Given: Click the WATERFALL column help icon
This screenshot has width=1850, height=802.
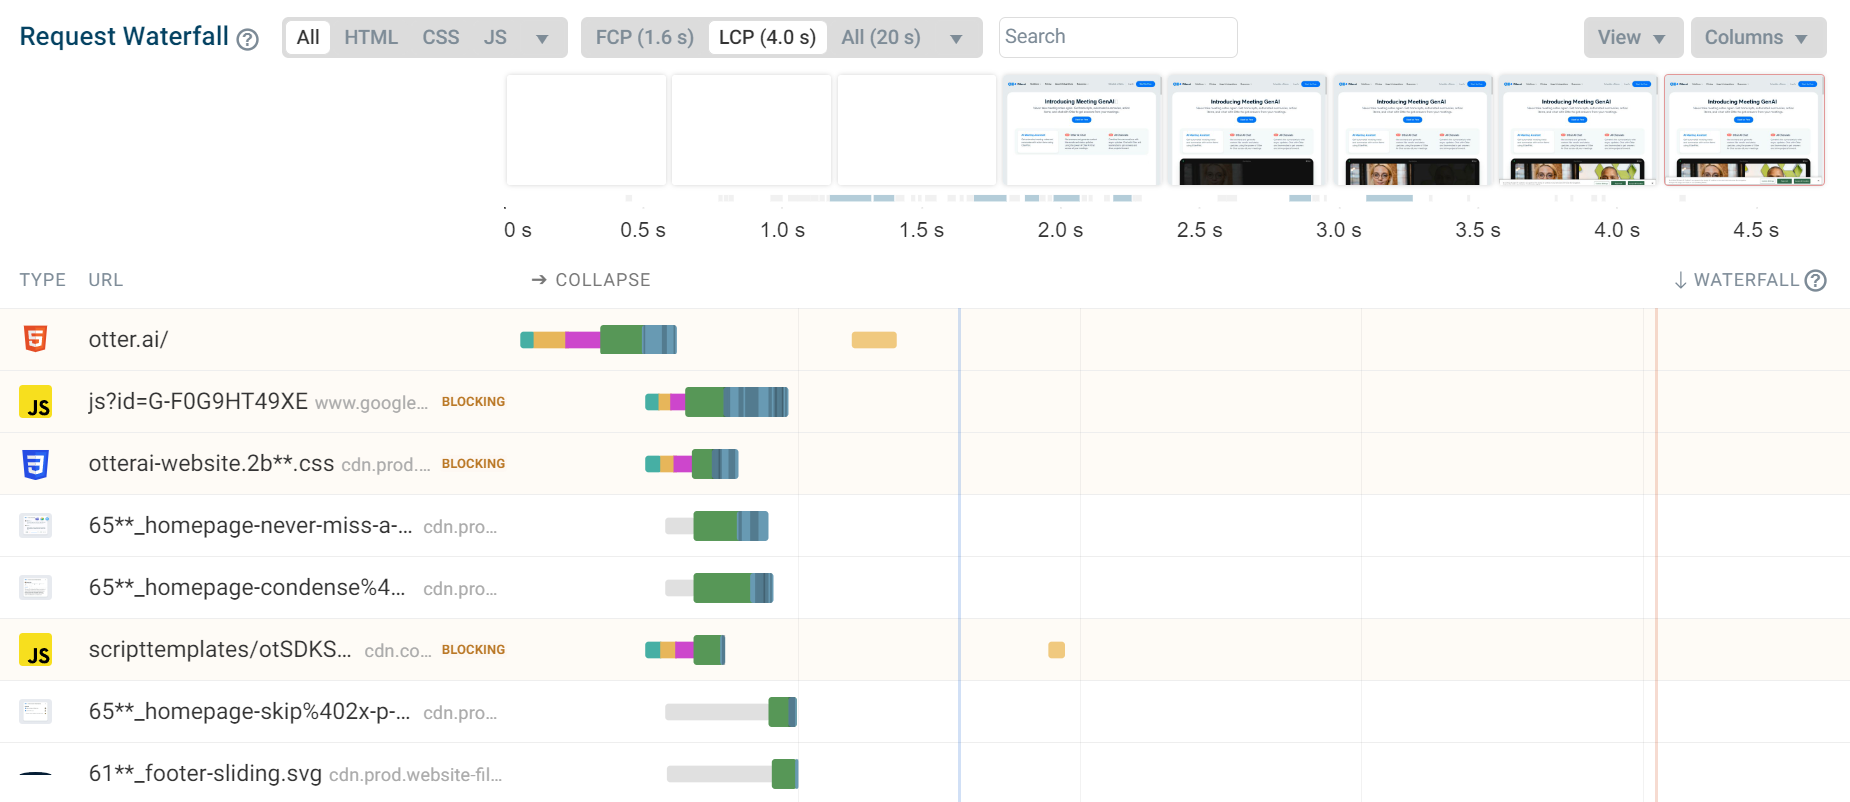Looking at the screenshot, I should click(1816, 281).
